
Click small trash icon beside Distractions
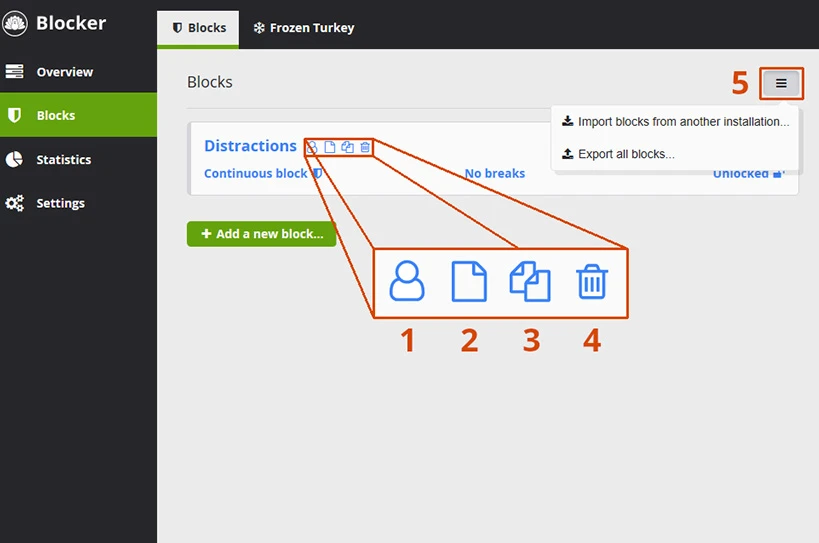tap(365, 148)
